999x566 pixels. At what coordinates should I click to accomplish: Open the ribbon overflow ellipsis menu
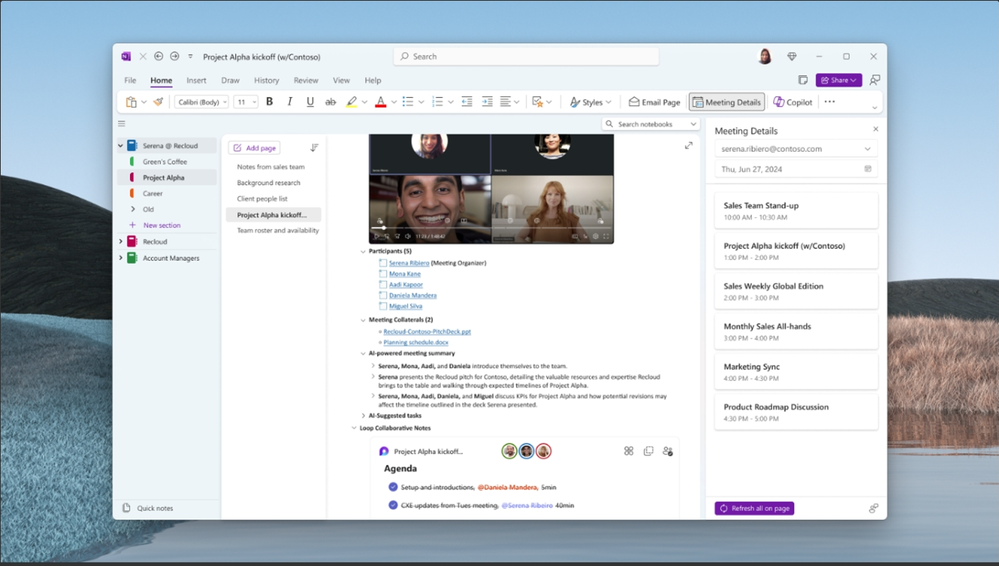[830, 101]
